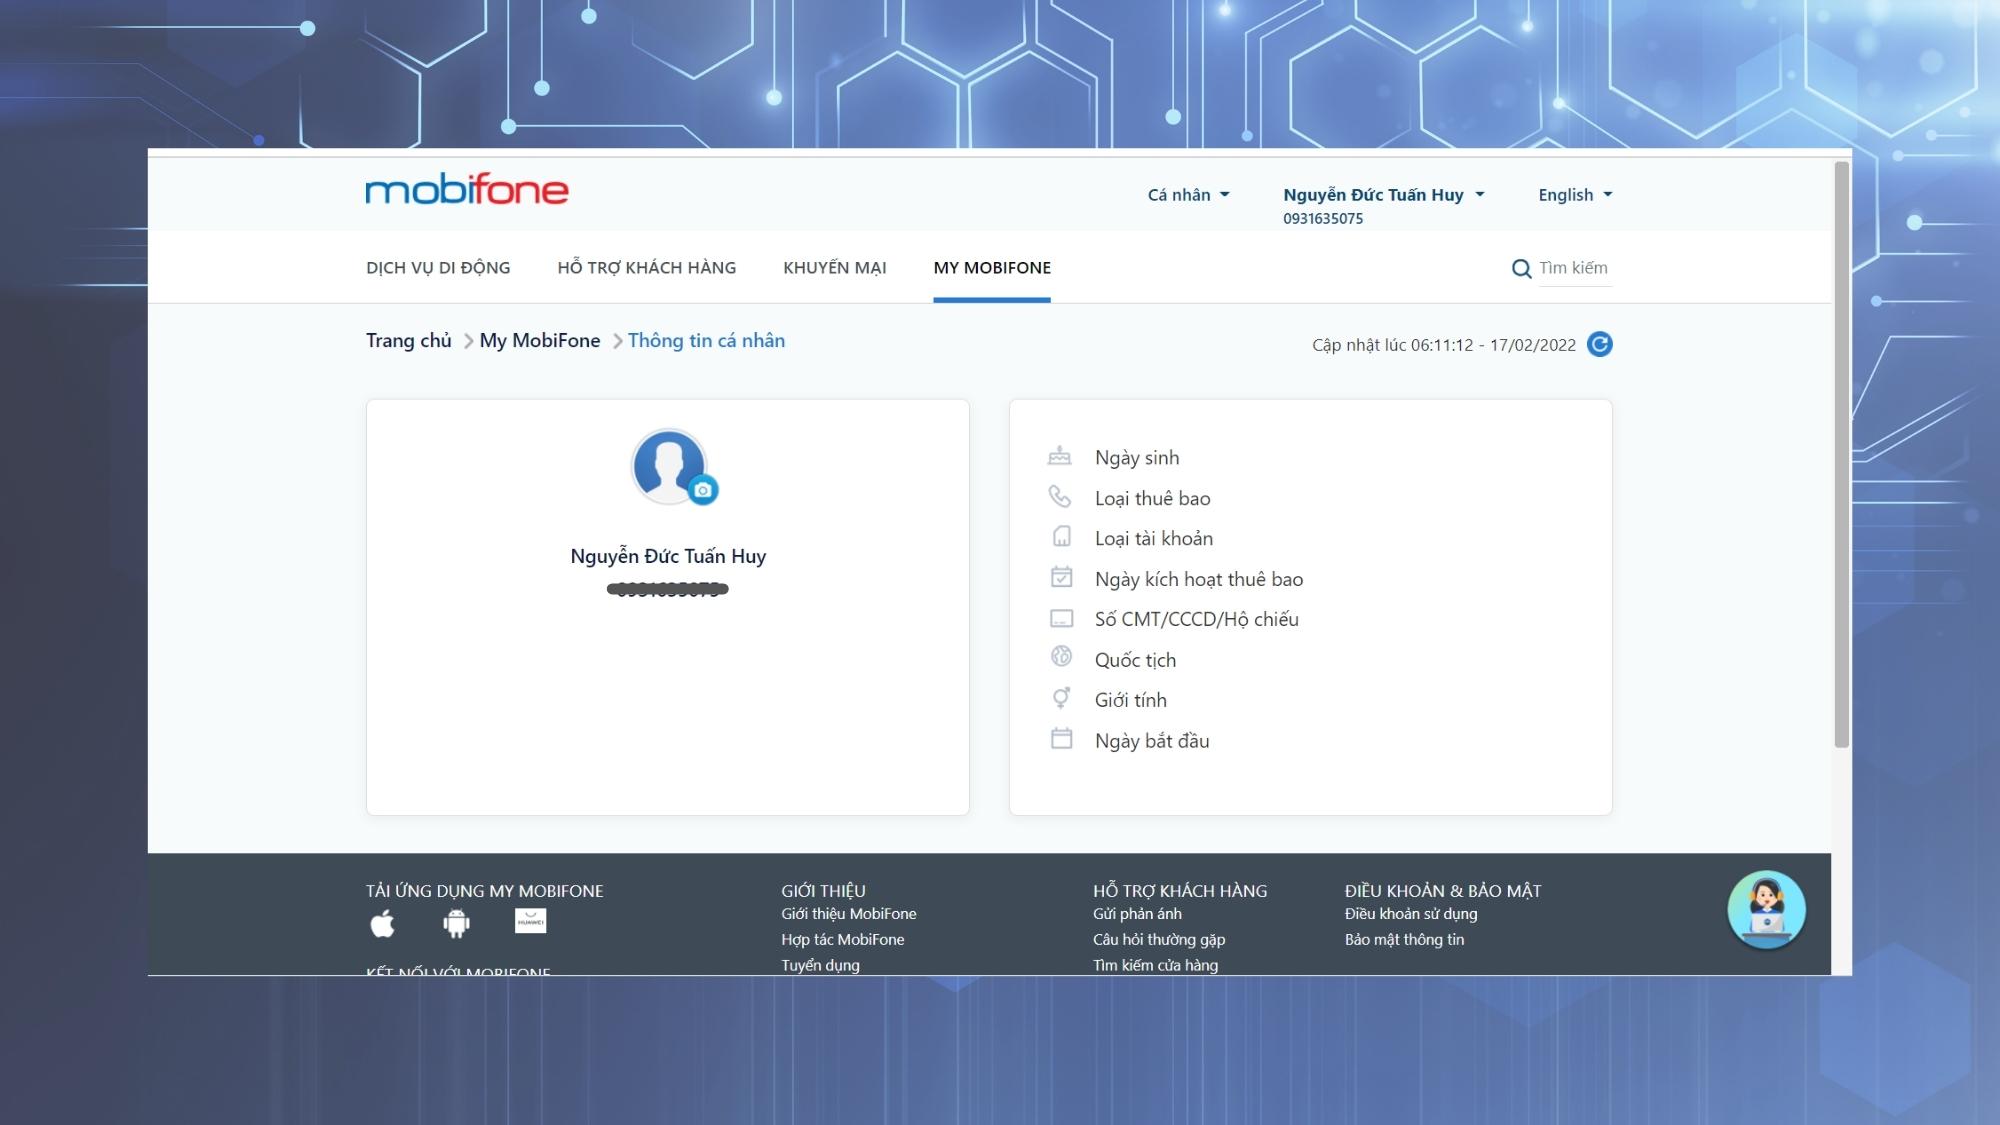Click the Quốc tịch label

click(x=1135, y=660)
